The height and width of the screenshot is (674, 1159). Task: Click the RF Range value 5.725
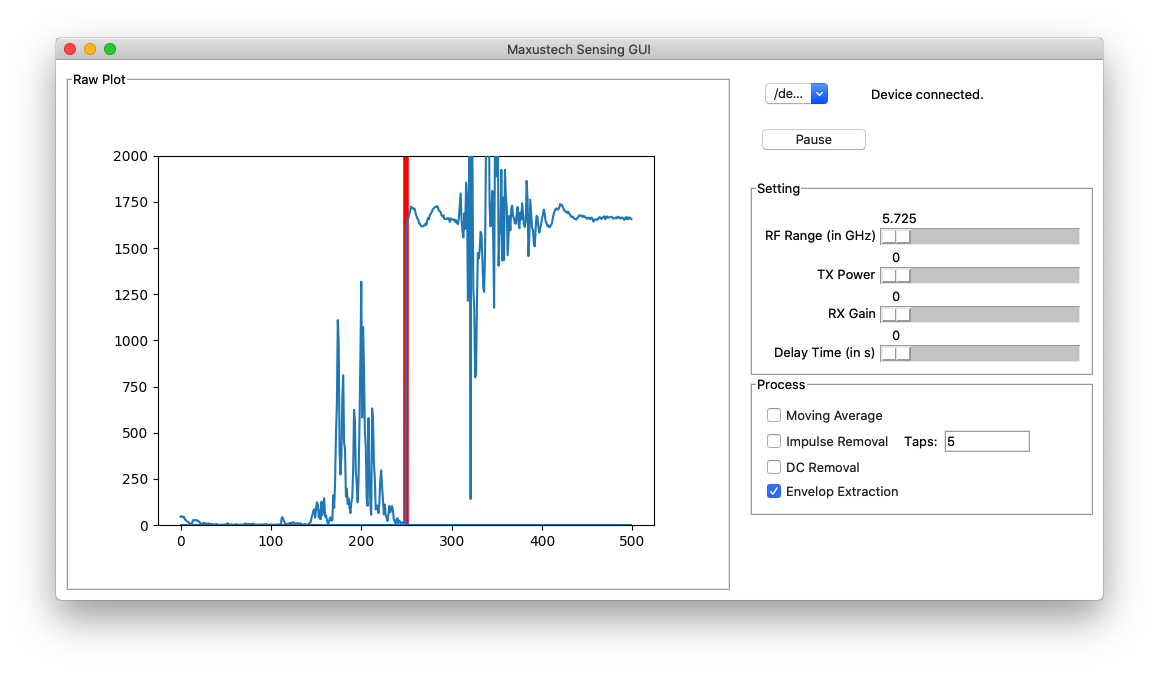click(899, 219)
